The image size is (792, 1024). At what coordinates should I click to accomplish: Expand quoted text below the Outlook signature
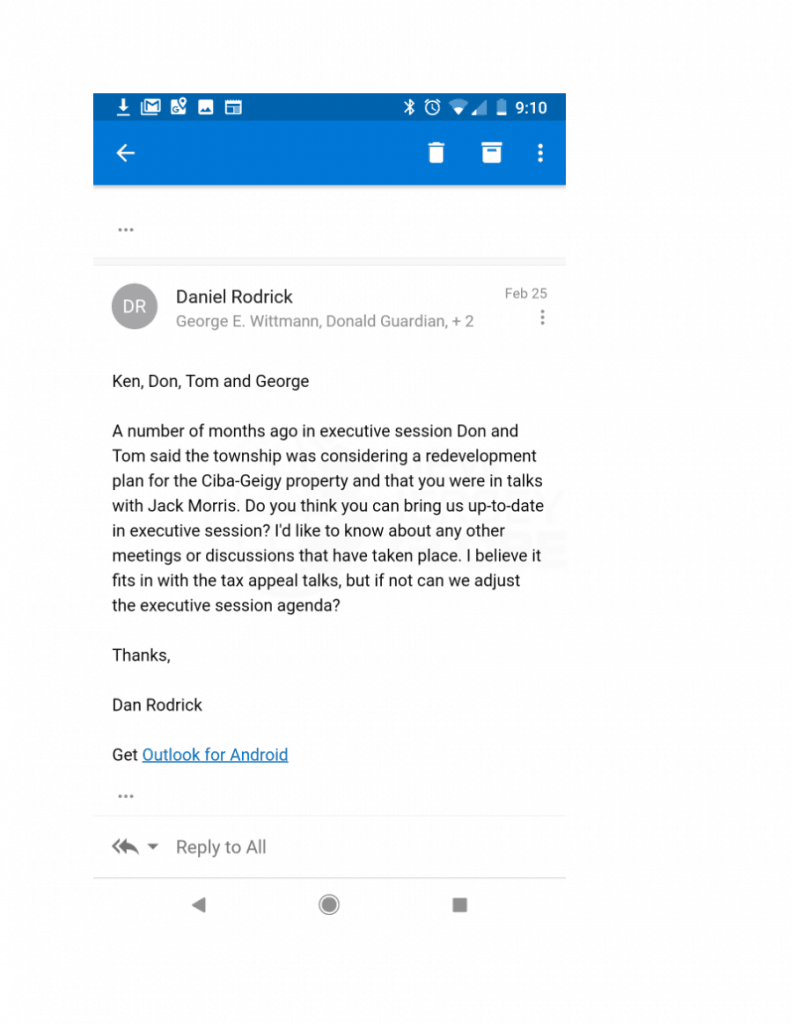(x=125, y=796)
